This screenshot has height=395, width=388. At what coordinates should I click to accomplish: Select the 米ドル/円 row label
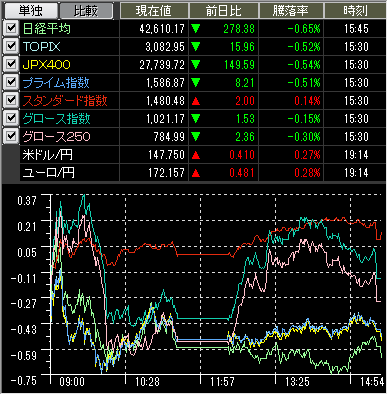[x=47, y=155]
